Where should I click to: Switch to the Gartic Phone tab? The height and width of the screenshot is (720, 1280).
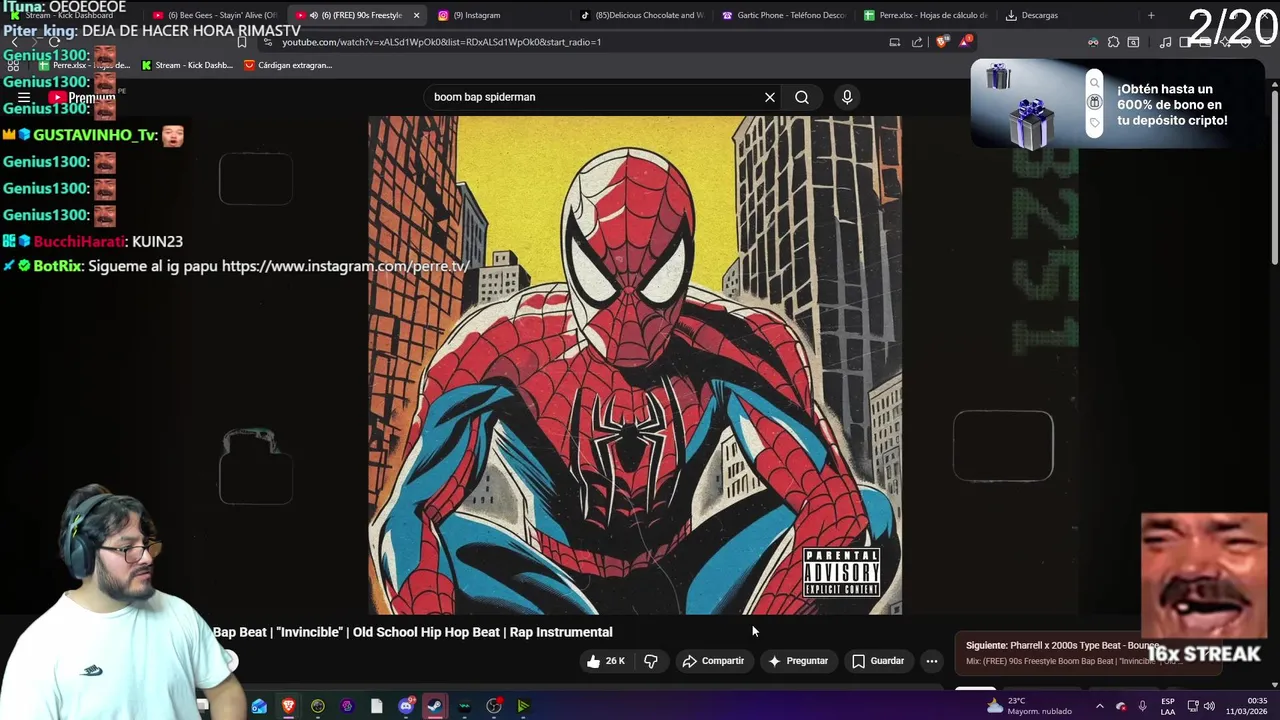point(784,15)
